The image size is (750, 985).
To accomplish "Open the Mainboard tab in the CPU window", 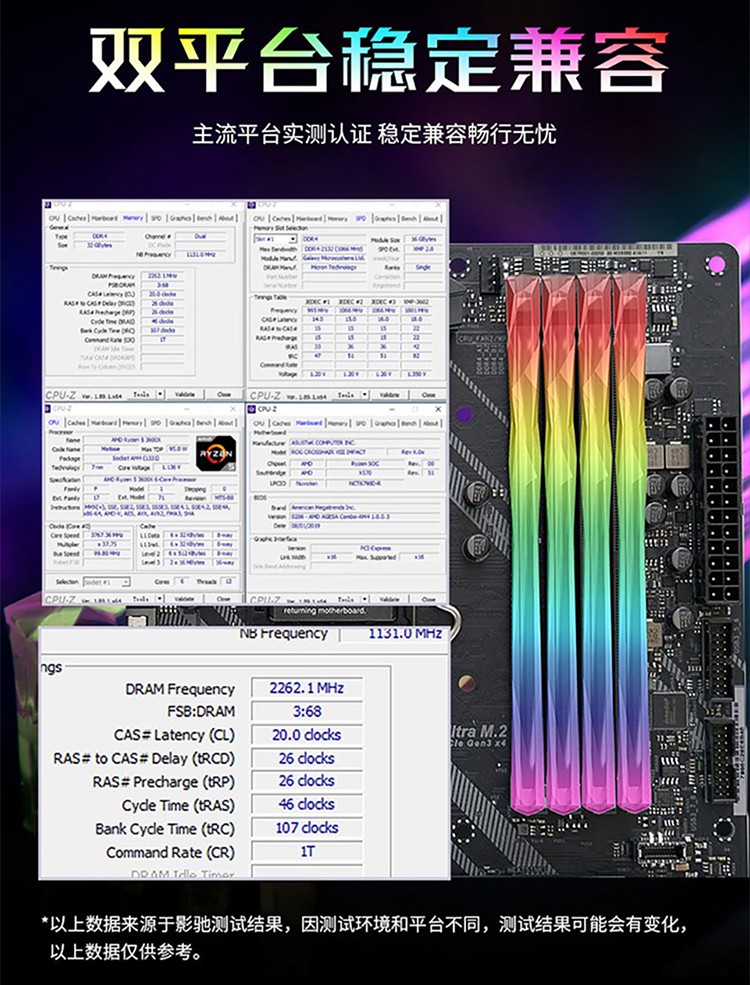I will 104,423.
